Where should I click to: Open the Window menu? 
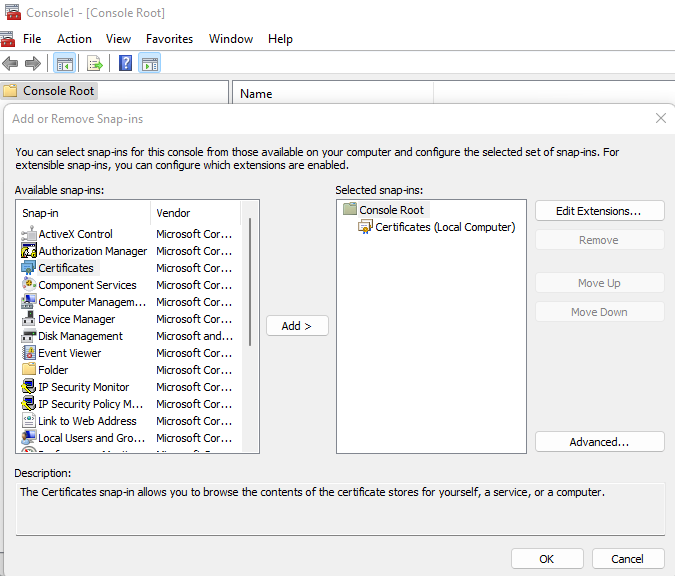pyautogui.click(x=231, y=39)
